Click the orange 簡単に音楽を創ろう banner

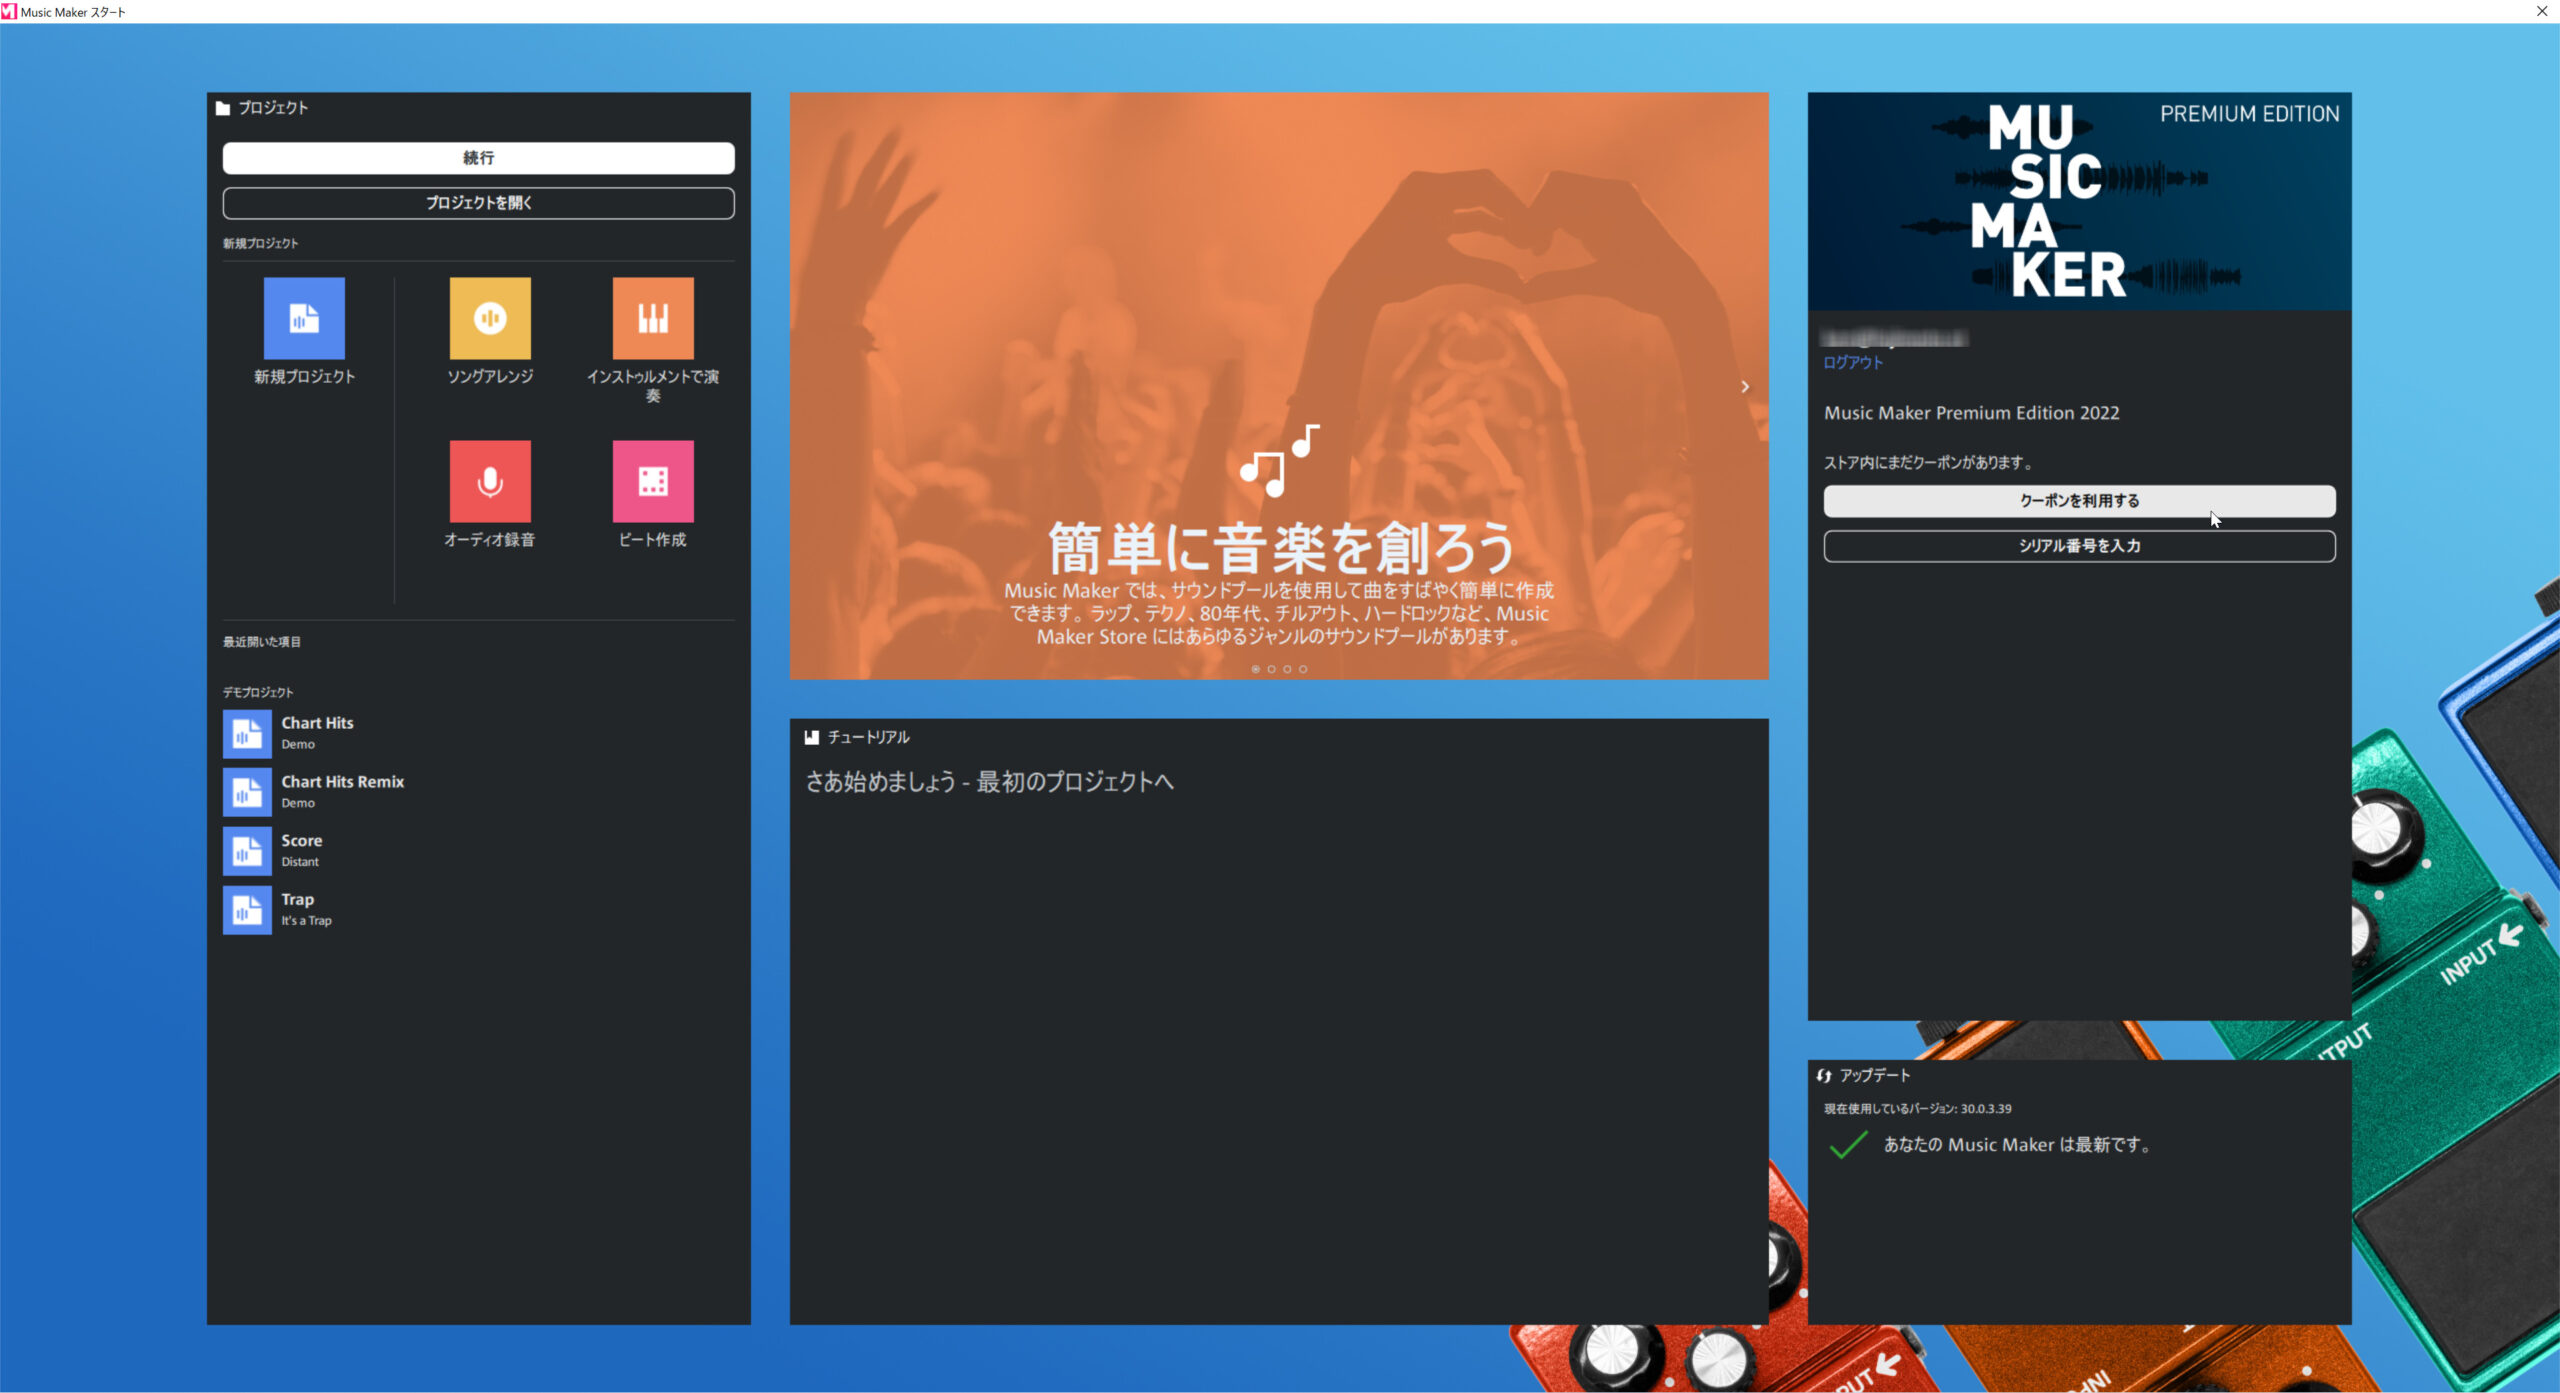pyautogui.click(x=1279, y=386)
